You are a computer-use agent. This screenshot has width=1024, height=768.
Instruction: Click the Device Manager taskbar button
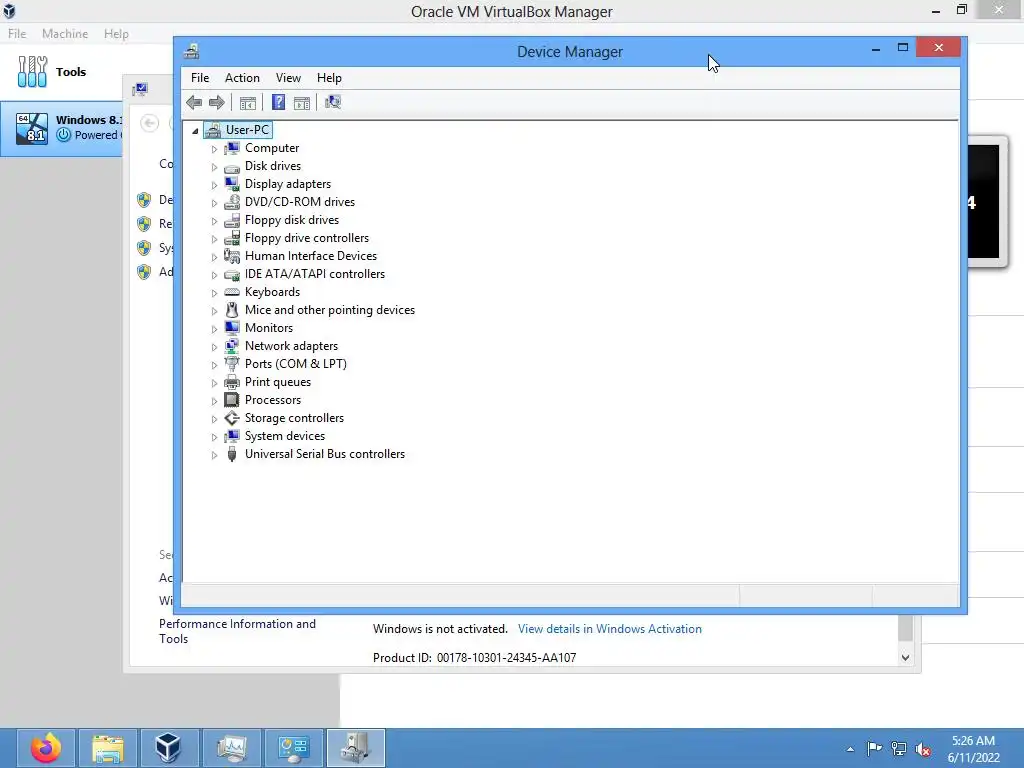click(x=356, y=748)
